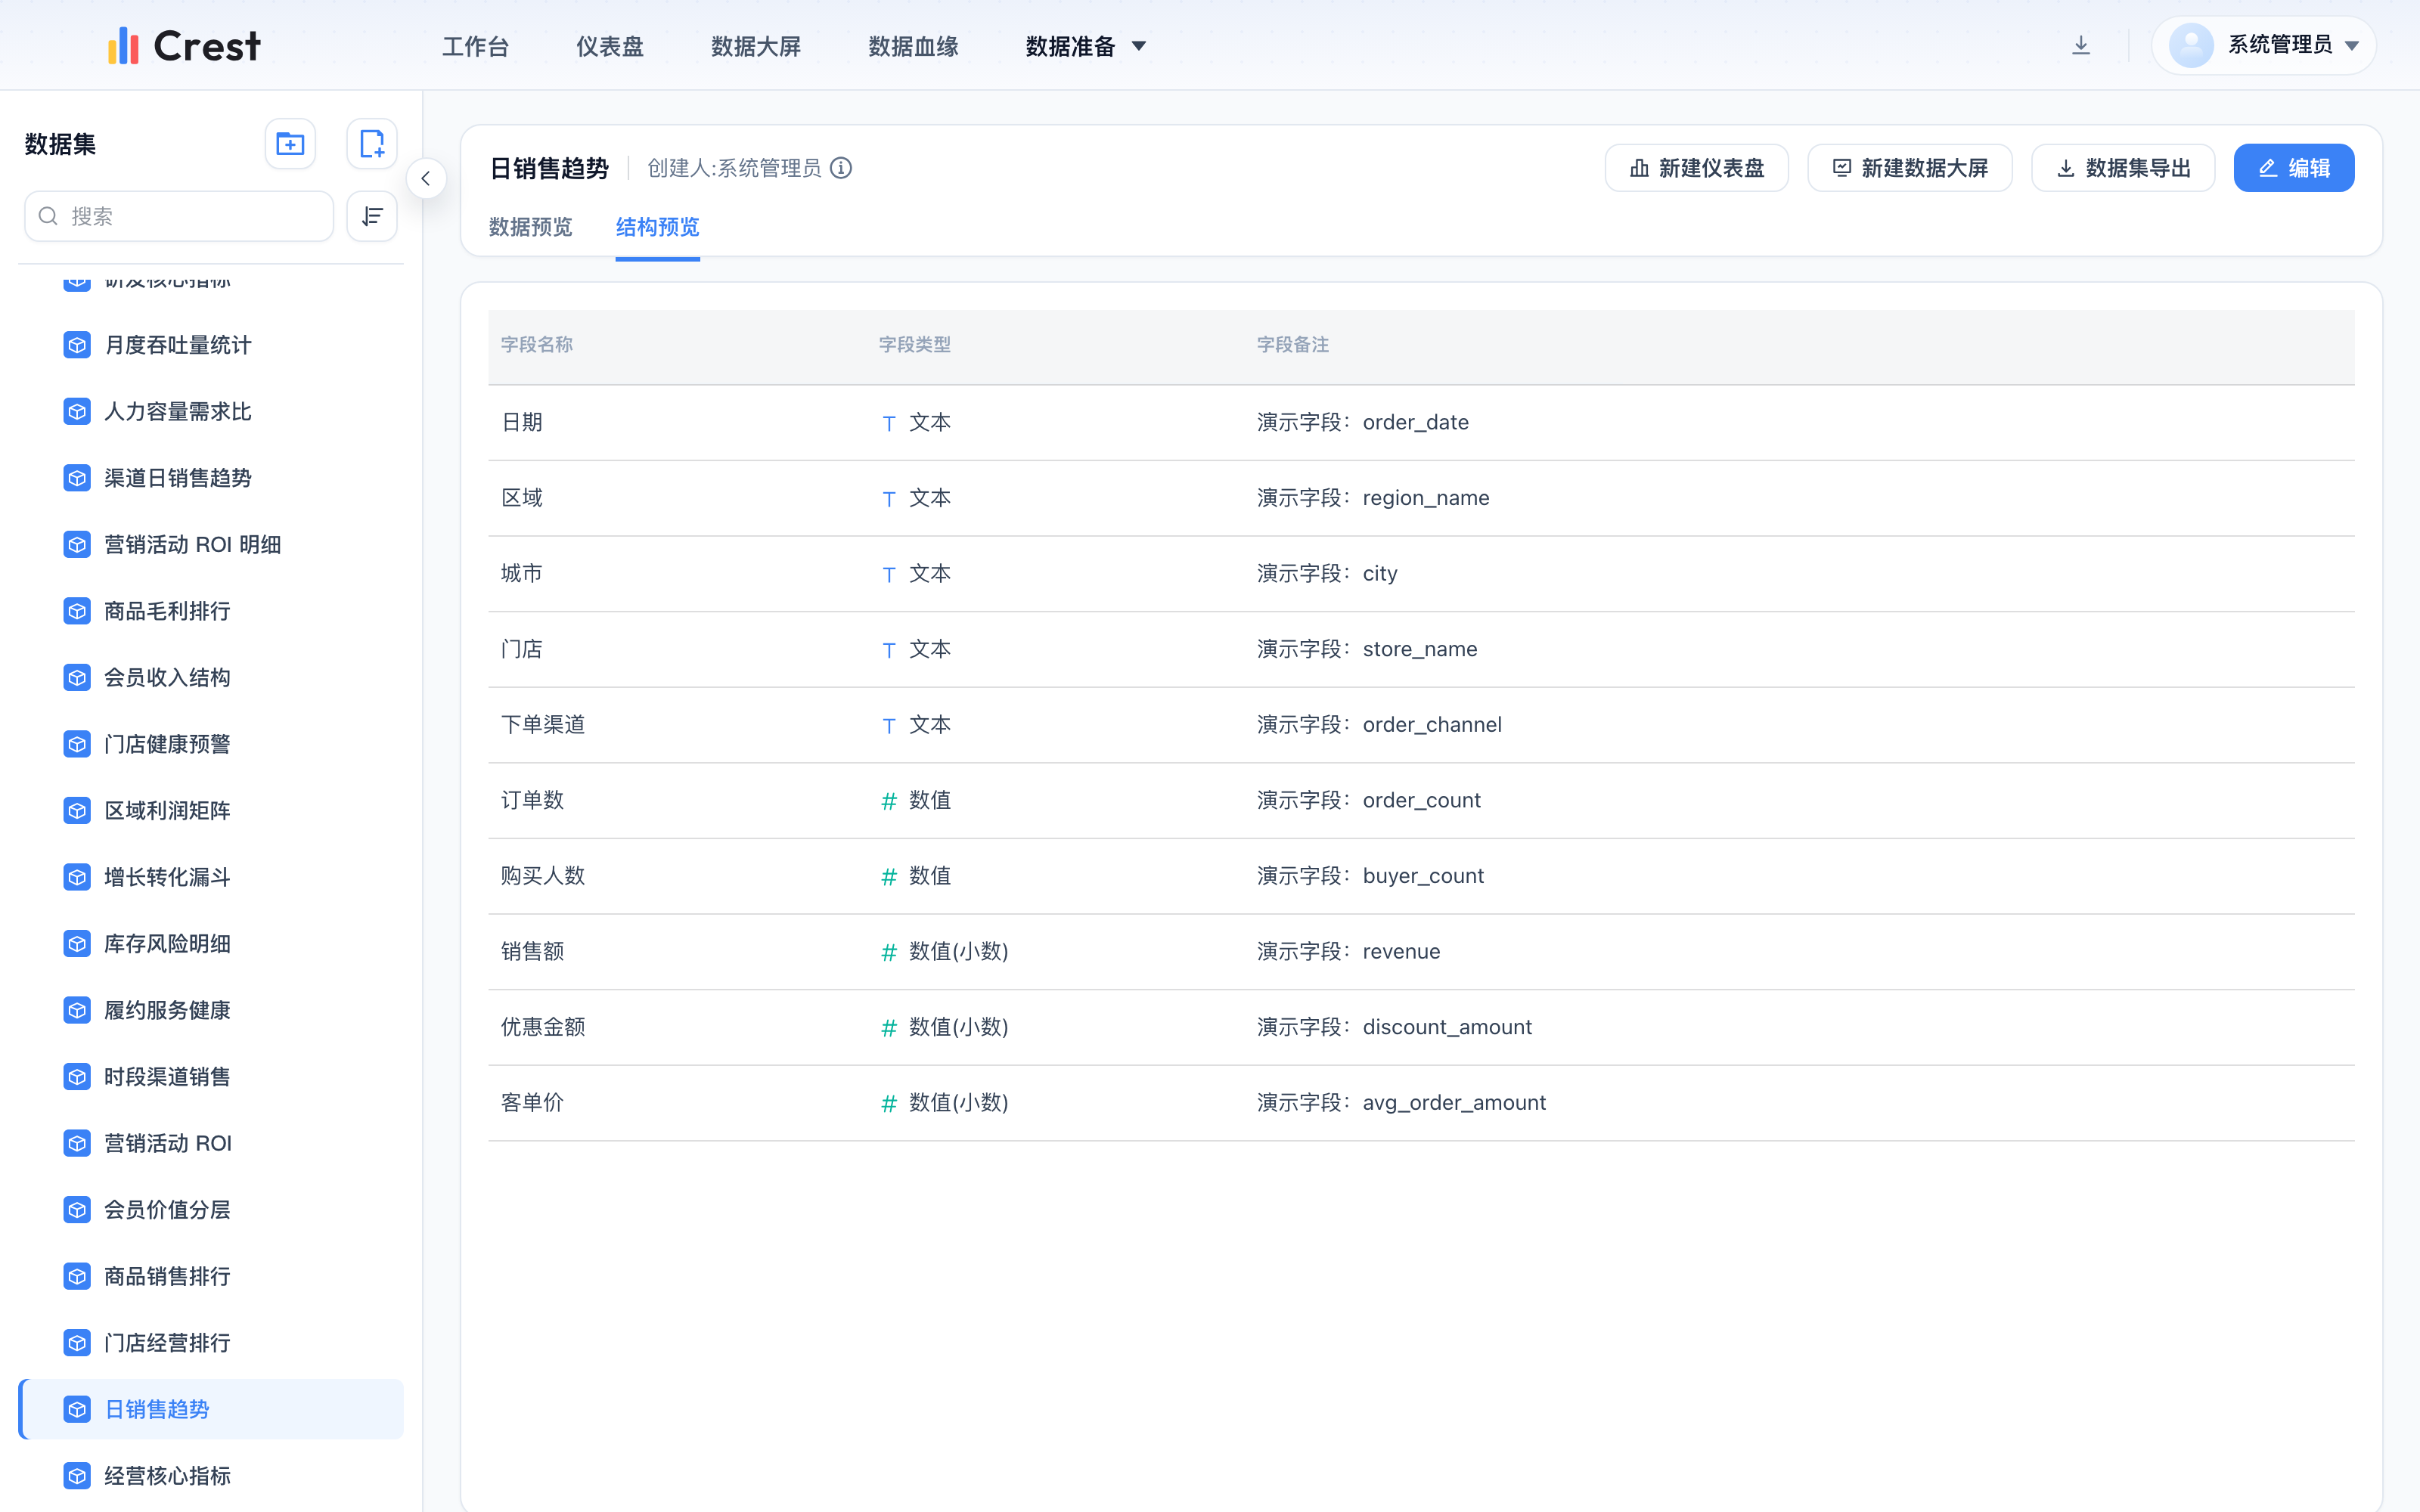Open the 数据大屏 menu
The image size is (2420, 1512).
point(756,46)
